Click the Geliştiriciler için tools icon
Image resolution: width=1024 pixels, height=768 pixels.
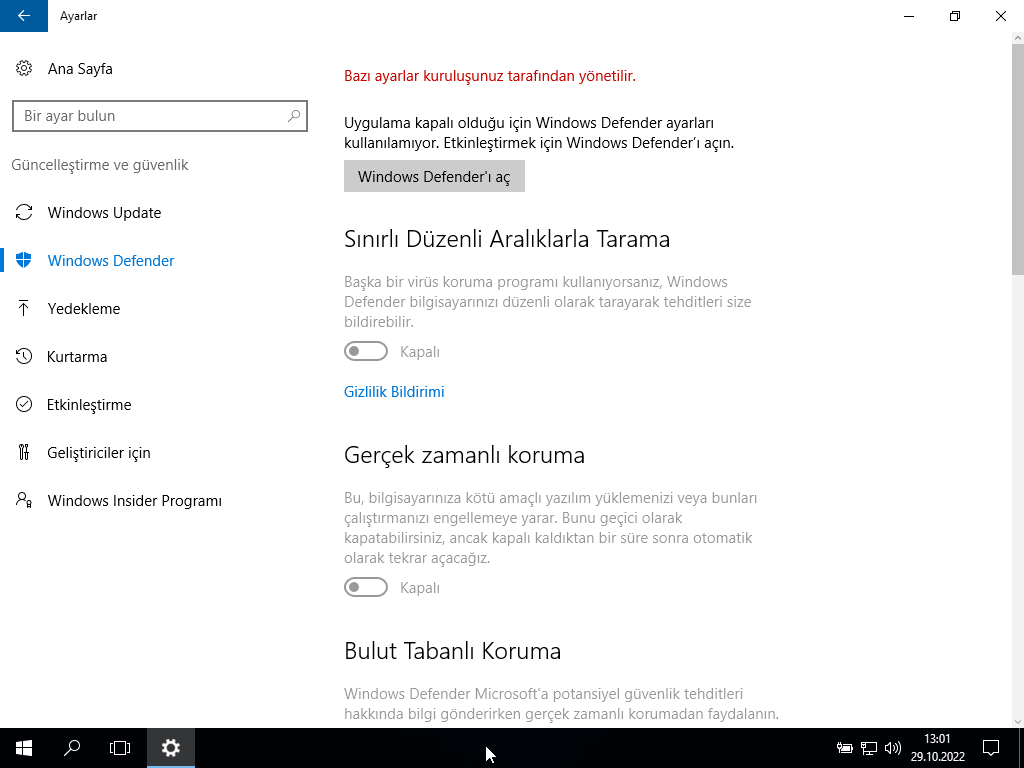(x=24, y=452)
